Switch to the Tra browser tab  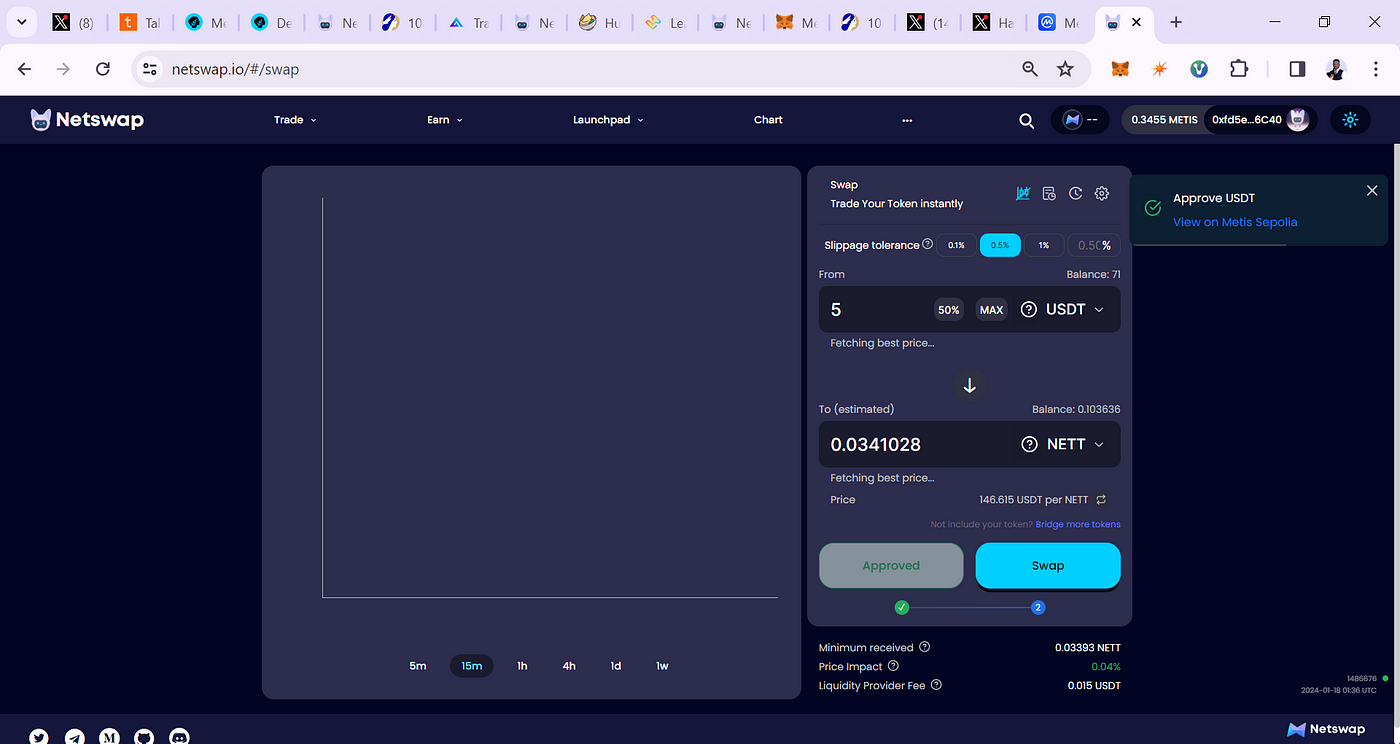click(x=469, y=22)
